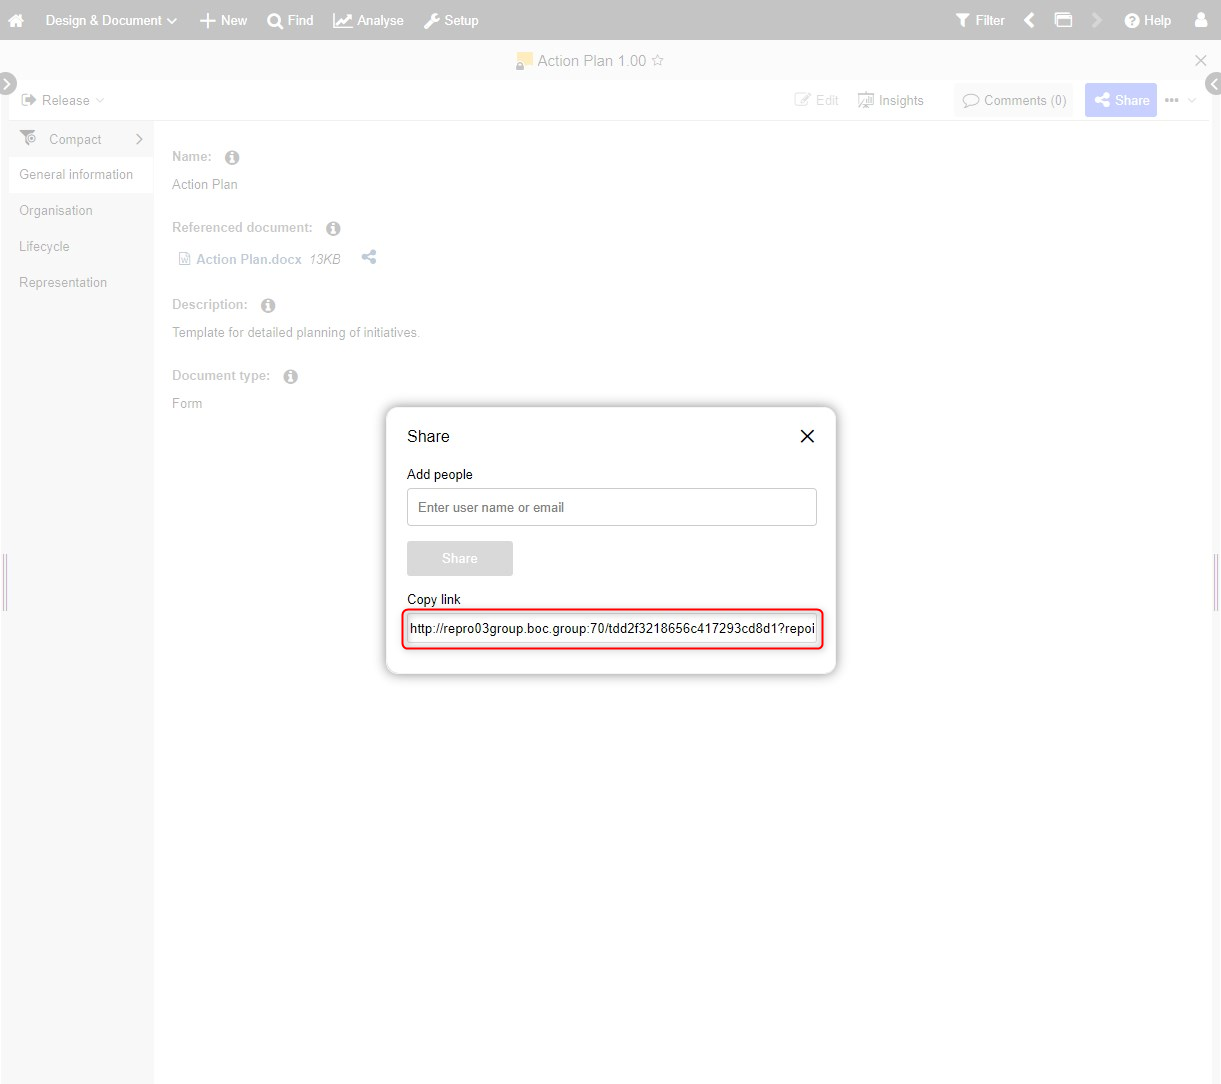Viewport: 1221px width, 1084px height.
Task: Show the info icon next to Description
Action: pyautogui.click(x=268, y=305)
